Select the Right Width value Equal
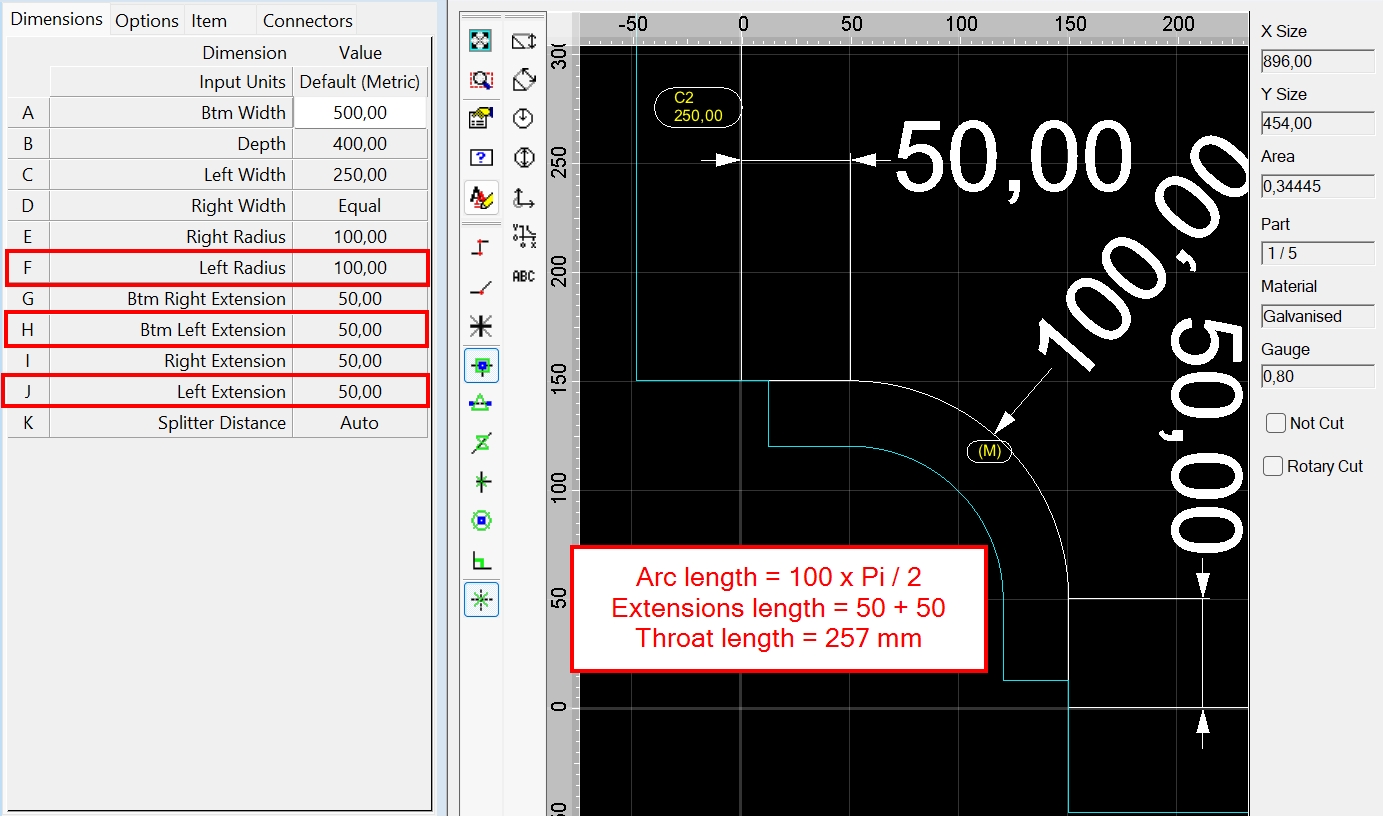 360,206
